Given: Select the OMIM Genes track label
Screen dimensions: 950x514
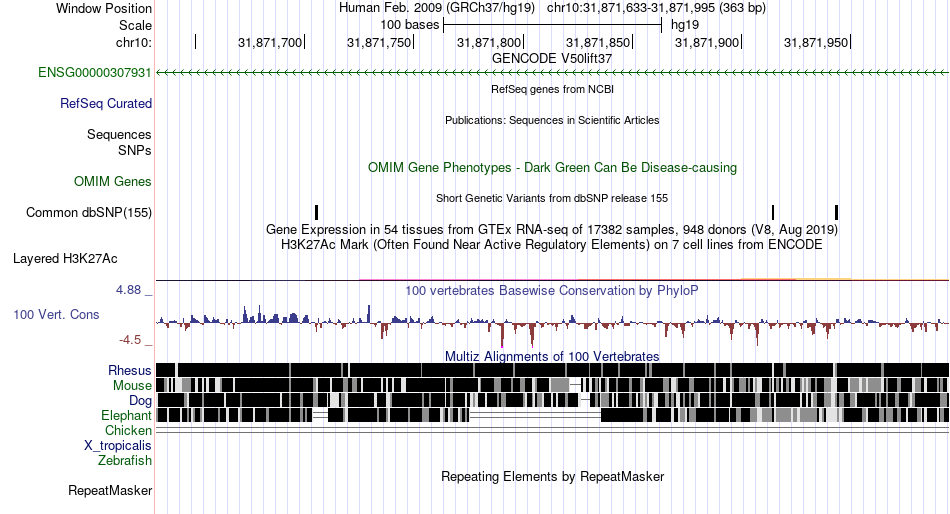Looking at the screenshot, I should [113, 181].
